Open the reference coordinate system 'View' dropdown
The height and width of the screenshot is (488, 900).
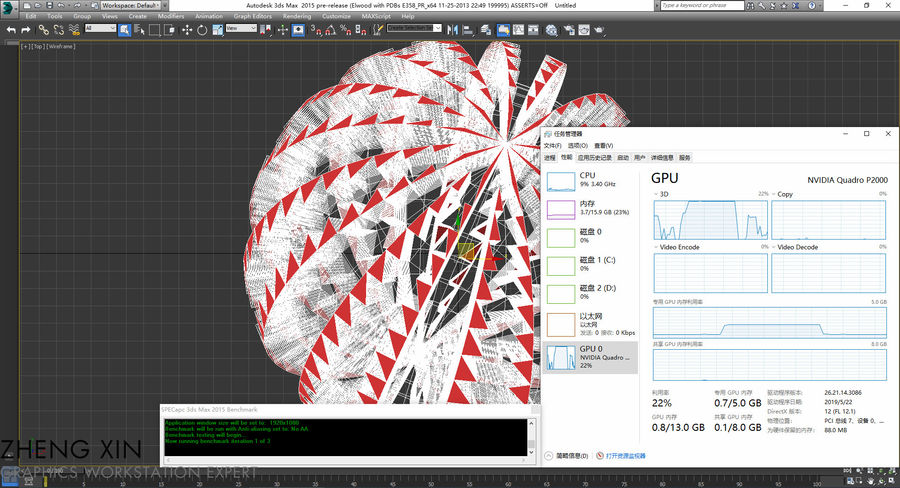point(241,28)
